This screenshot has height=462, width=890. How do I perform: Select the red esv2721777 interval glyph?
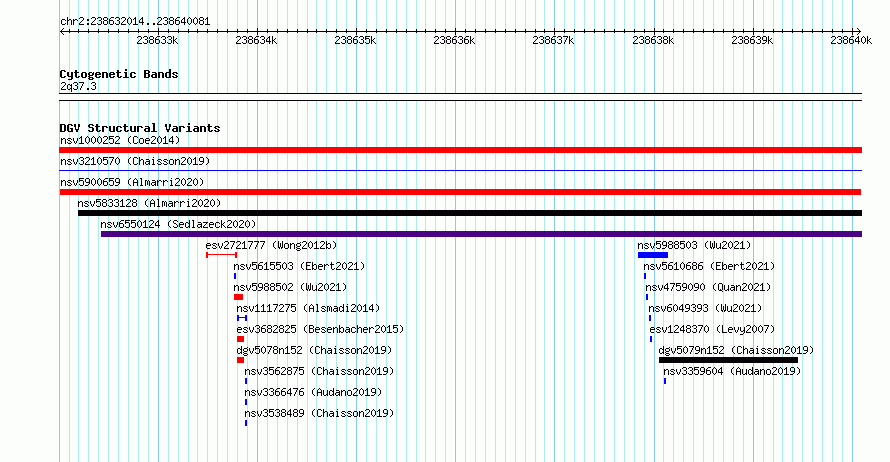pyautogui.click(x=221, y=255)
